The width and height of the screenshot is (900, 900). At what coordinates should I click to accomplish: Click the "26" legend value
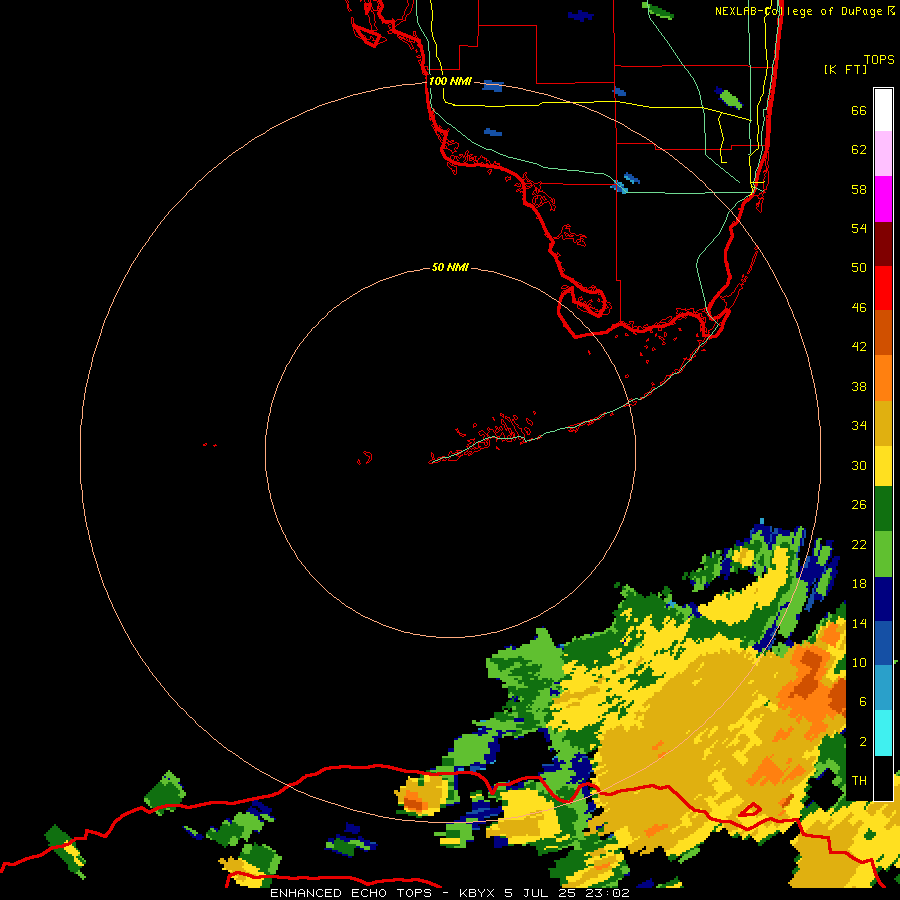tap(859, 505)
